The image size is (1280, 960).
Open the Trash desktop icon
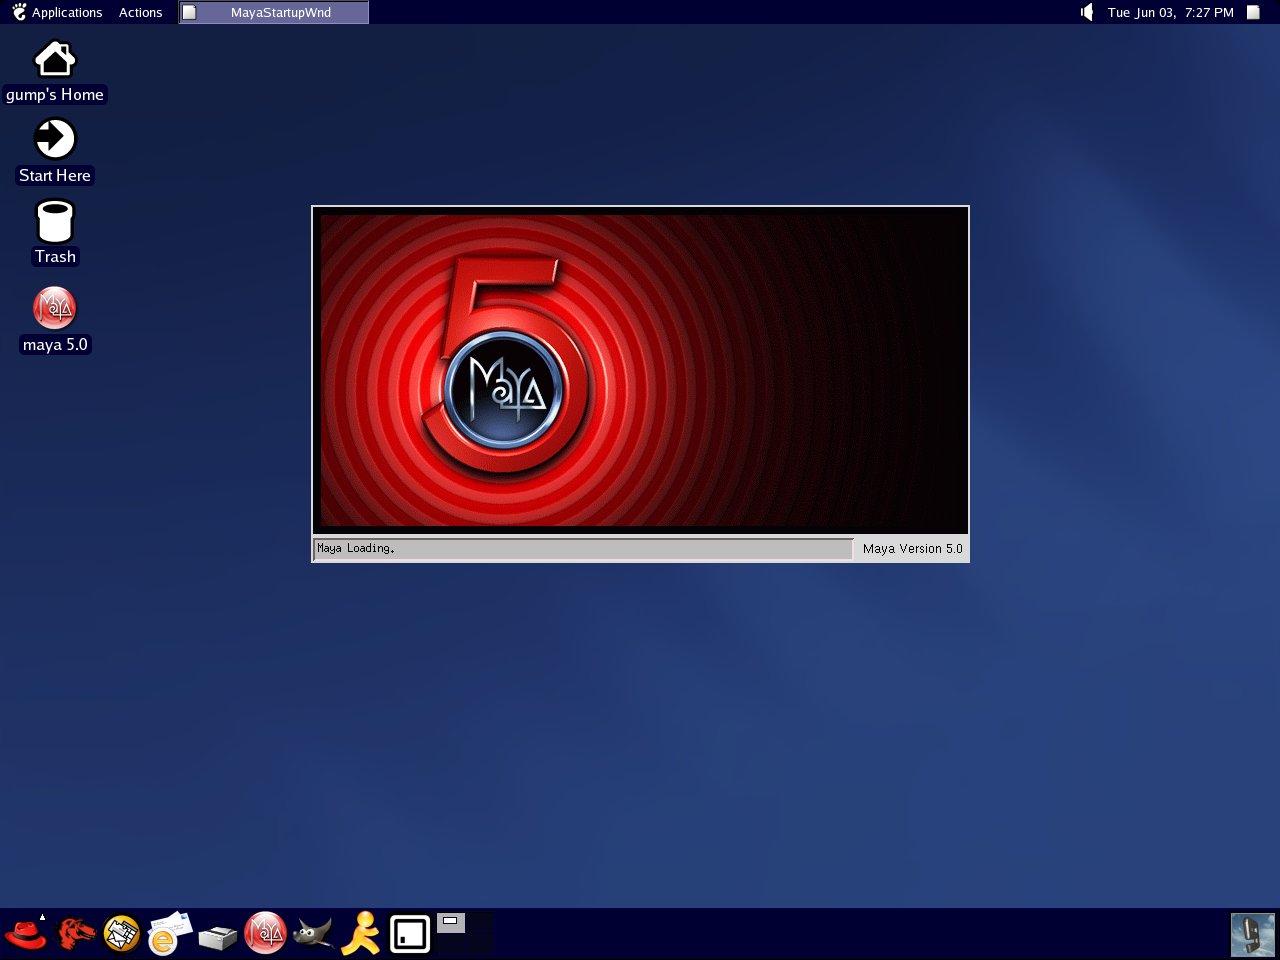coord(55,233)
